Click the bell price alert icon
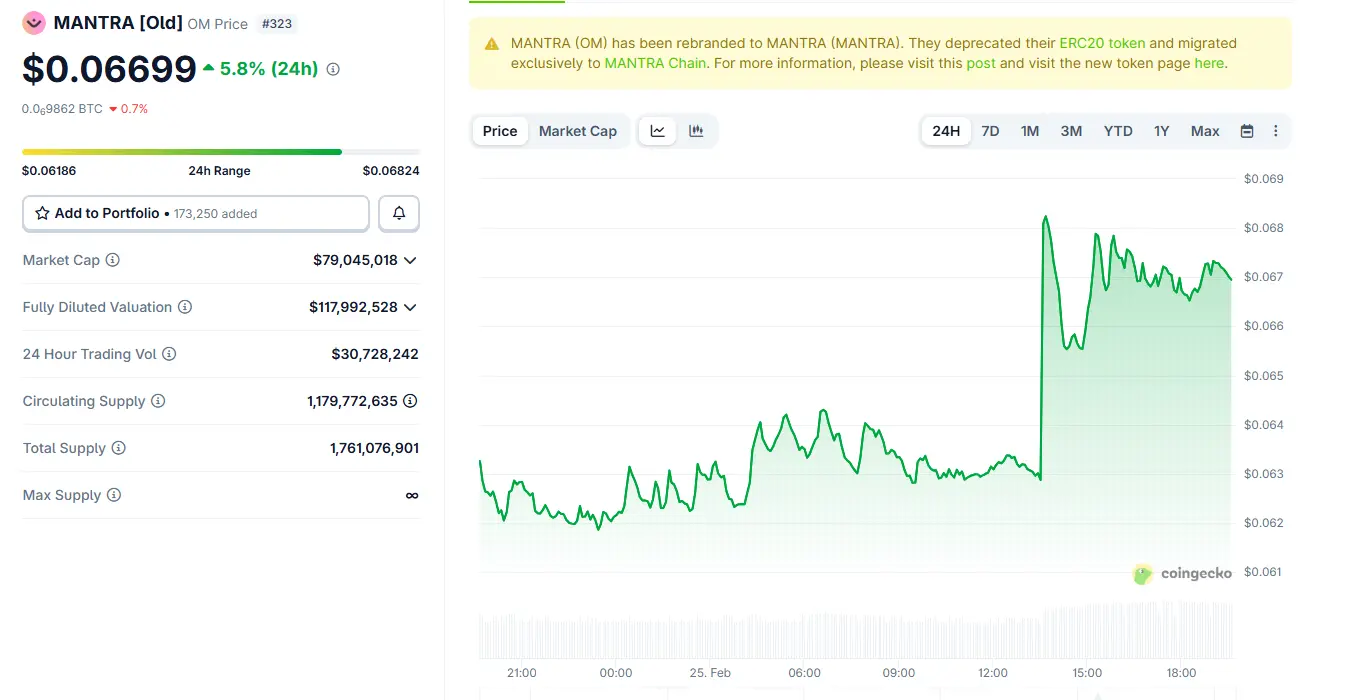Image resolution: width=1351 pixels, height=700 pixels. (x=399, y=213)
